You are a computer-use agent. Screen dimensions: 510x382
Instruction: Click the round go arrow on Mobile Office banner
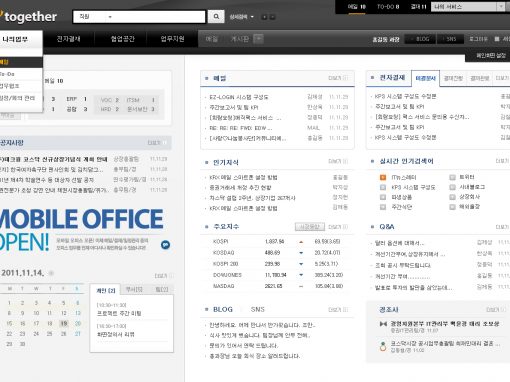[x=165, y=245]
